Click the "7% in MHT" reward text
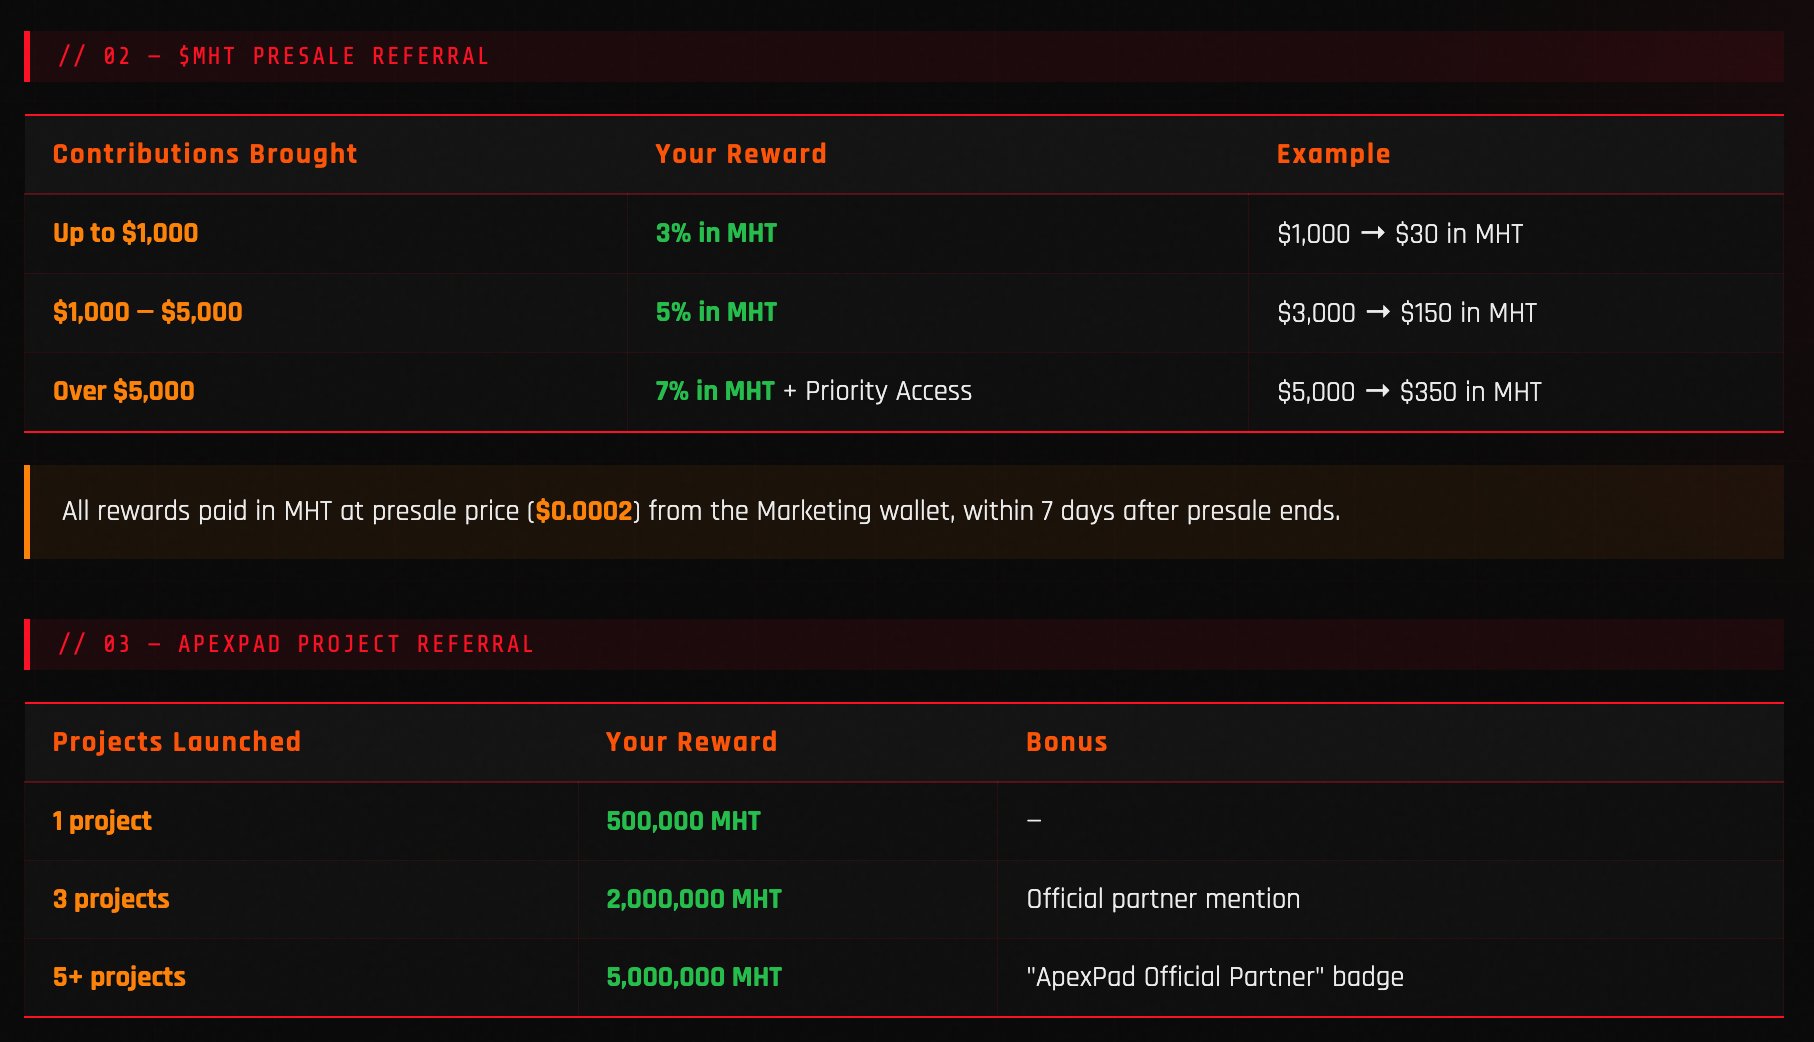 (x=715, y=391)
